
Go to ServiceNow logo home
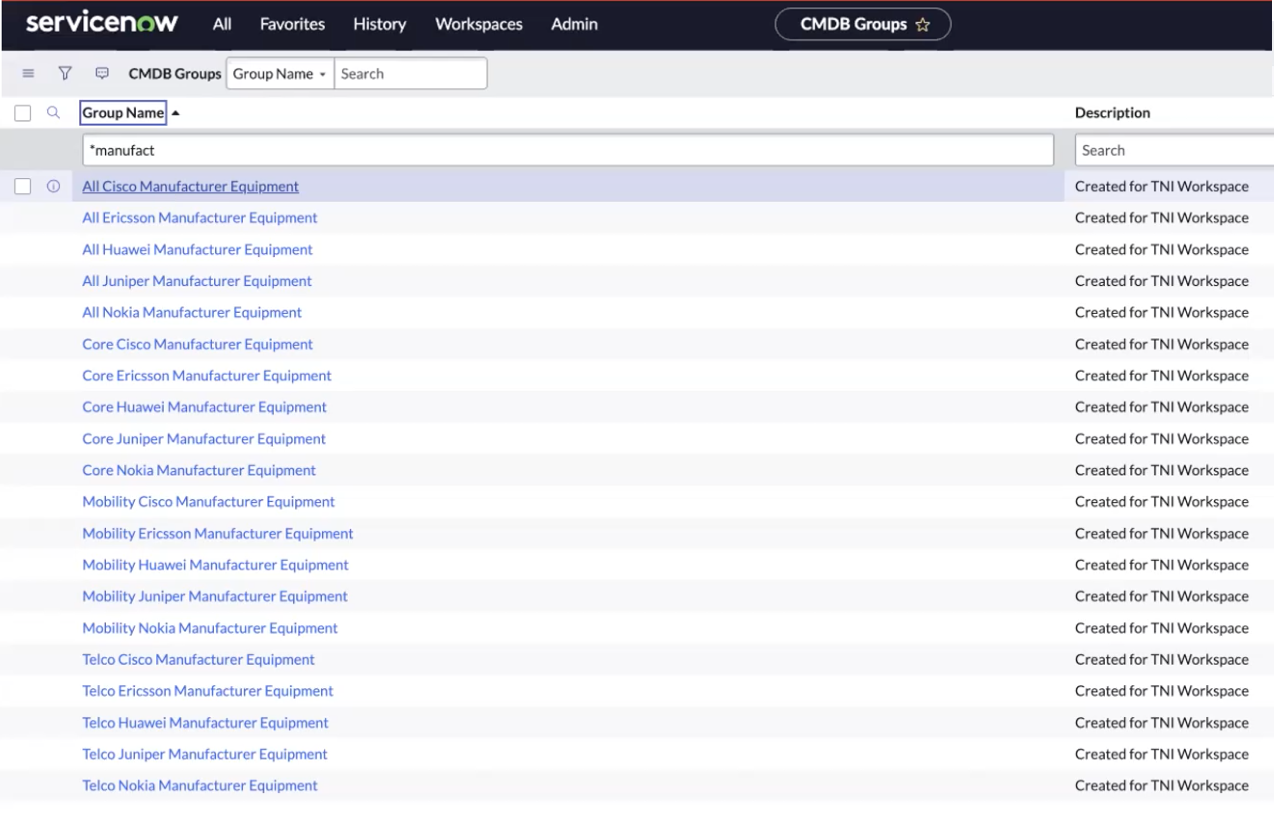102,23
